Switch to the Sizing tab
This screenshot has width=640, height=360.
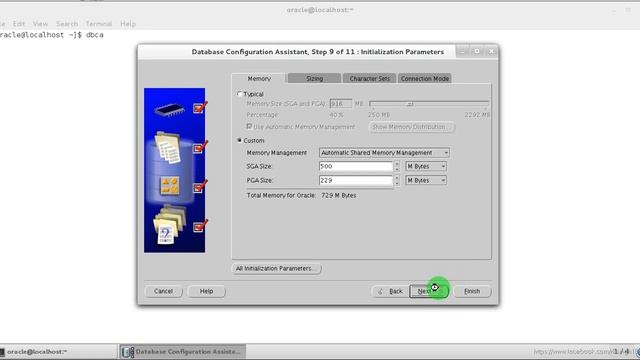tap(314, 78)
